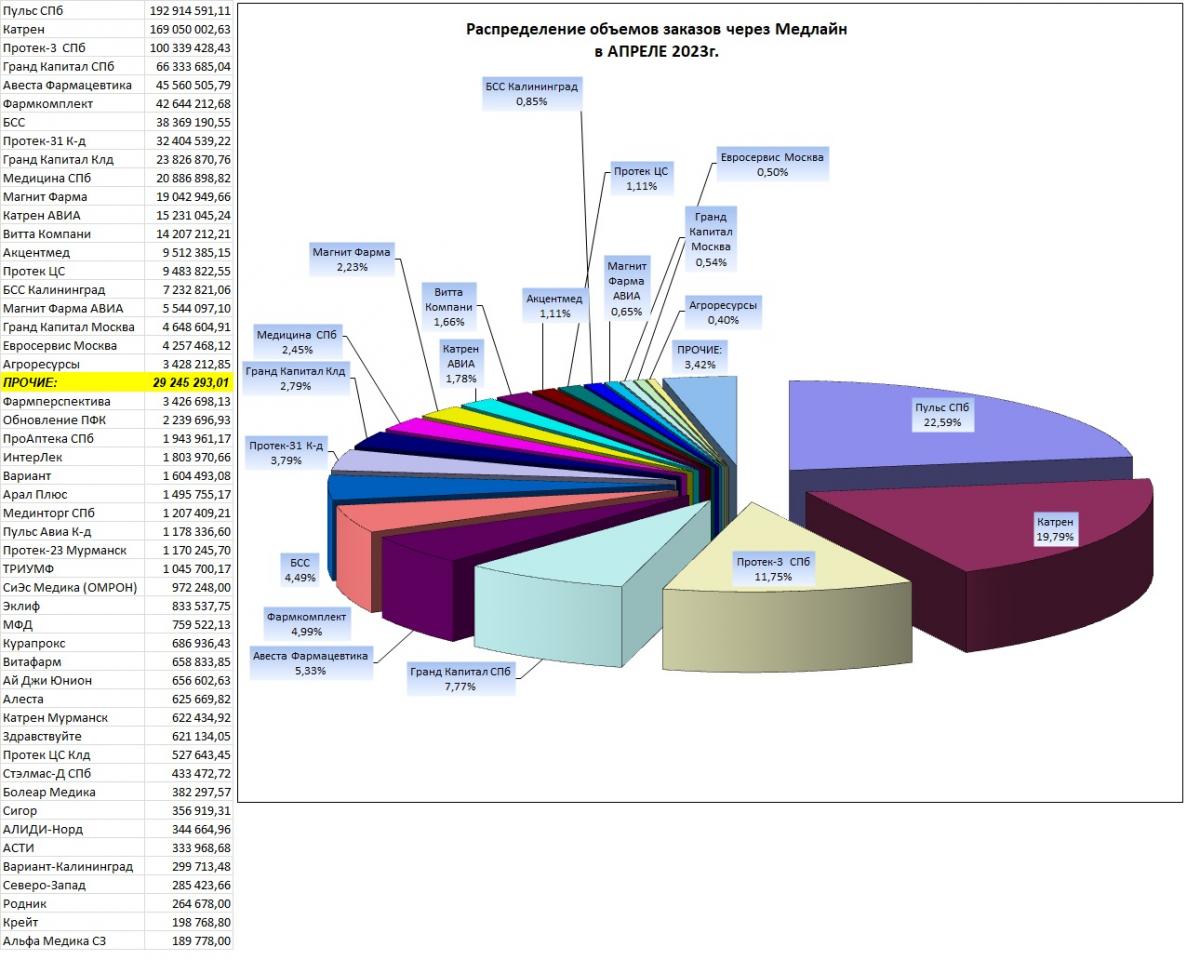
Task: Select the "АЛИДИ-Норд" table cell
Action: tap(72, 829)
